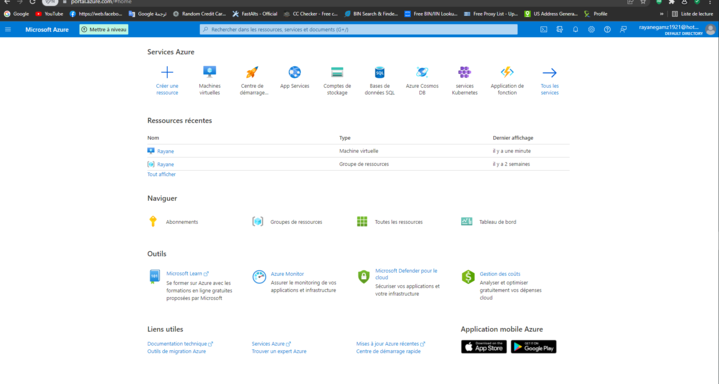Open Centre de démarrage rocket icon
The width and height of the screenshot is (719, 384).
coord(252,72)
